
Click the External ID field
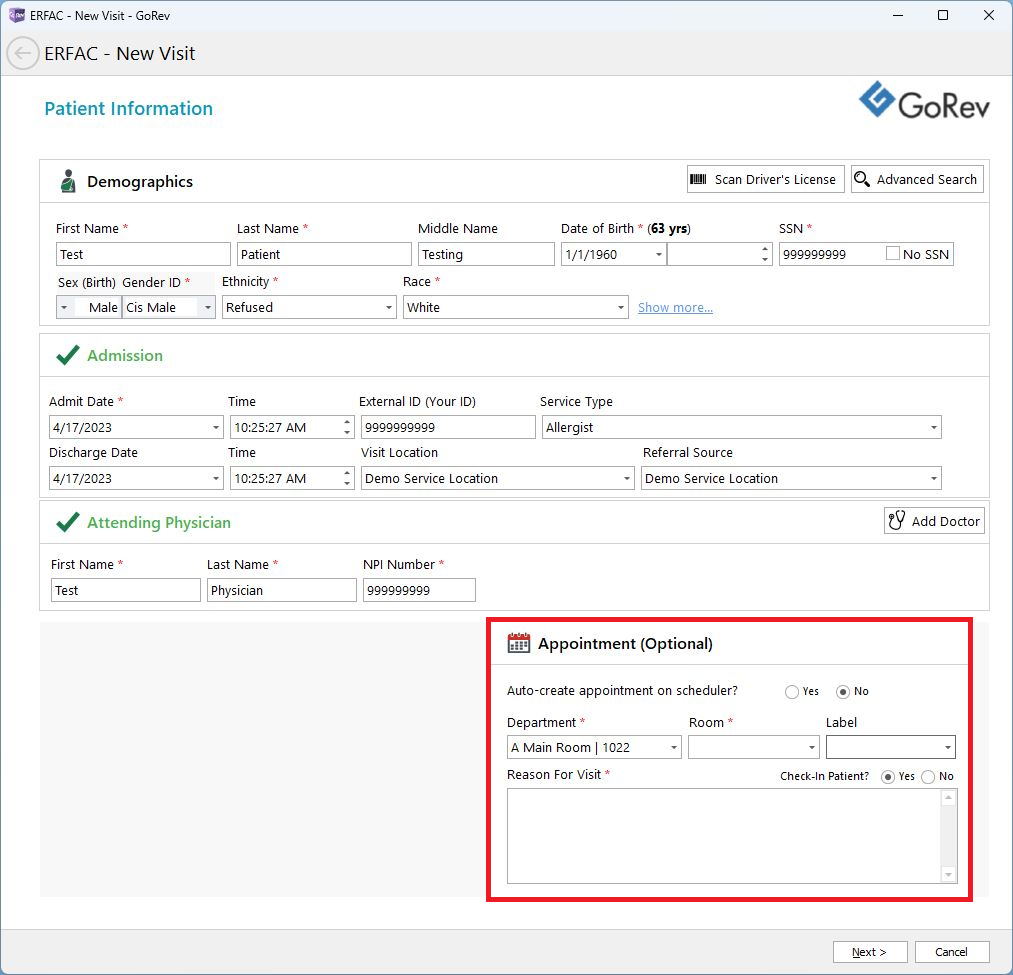tap(448, 428)
